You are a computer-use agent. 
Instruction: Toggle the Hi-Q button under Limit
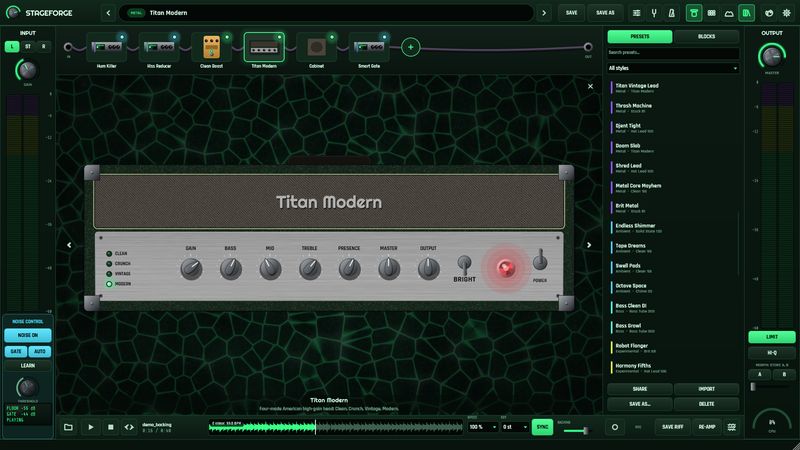[x=771, y=353]
